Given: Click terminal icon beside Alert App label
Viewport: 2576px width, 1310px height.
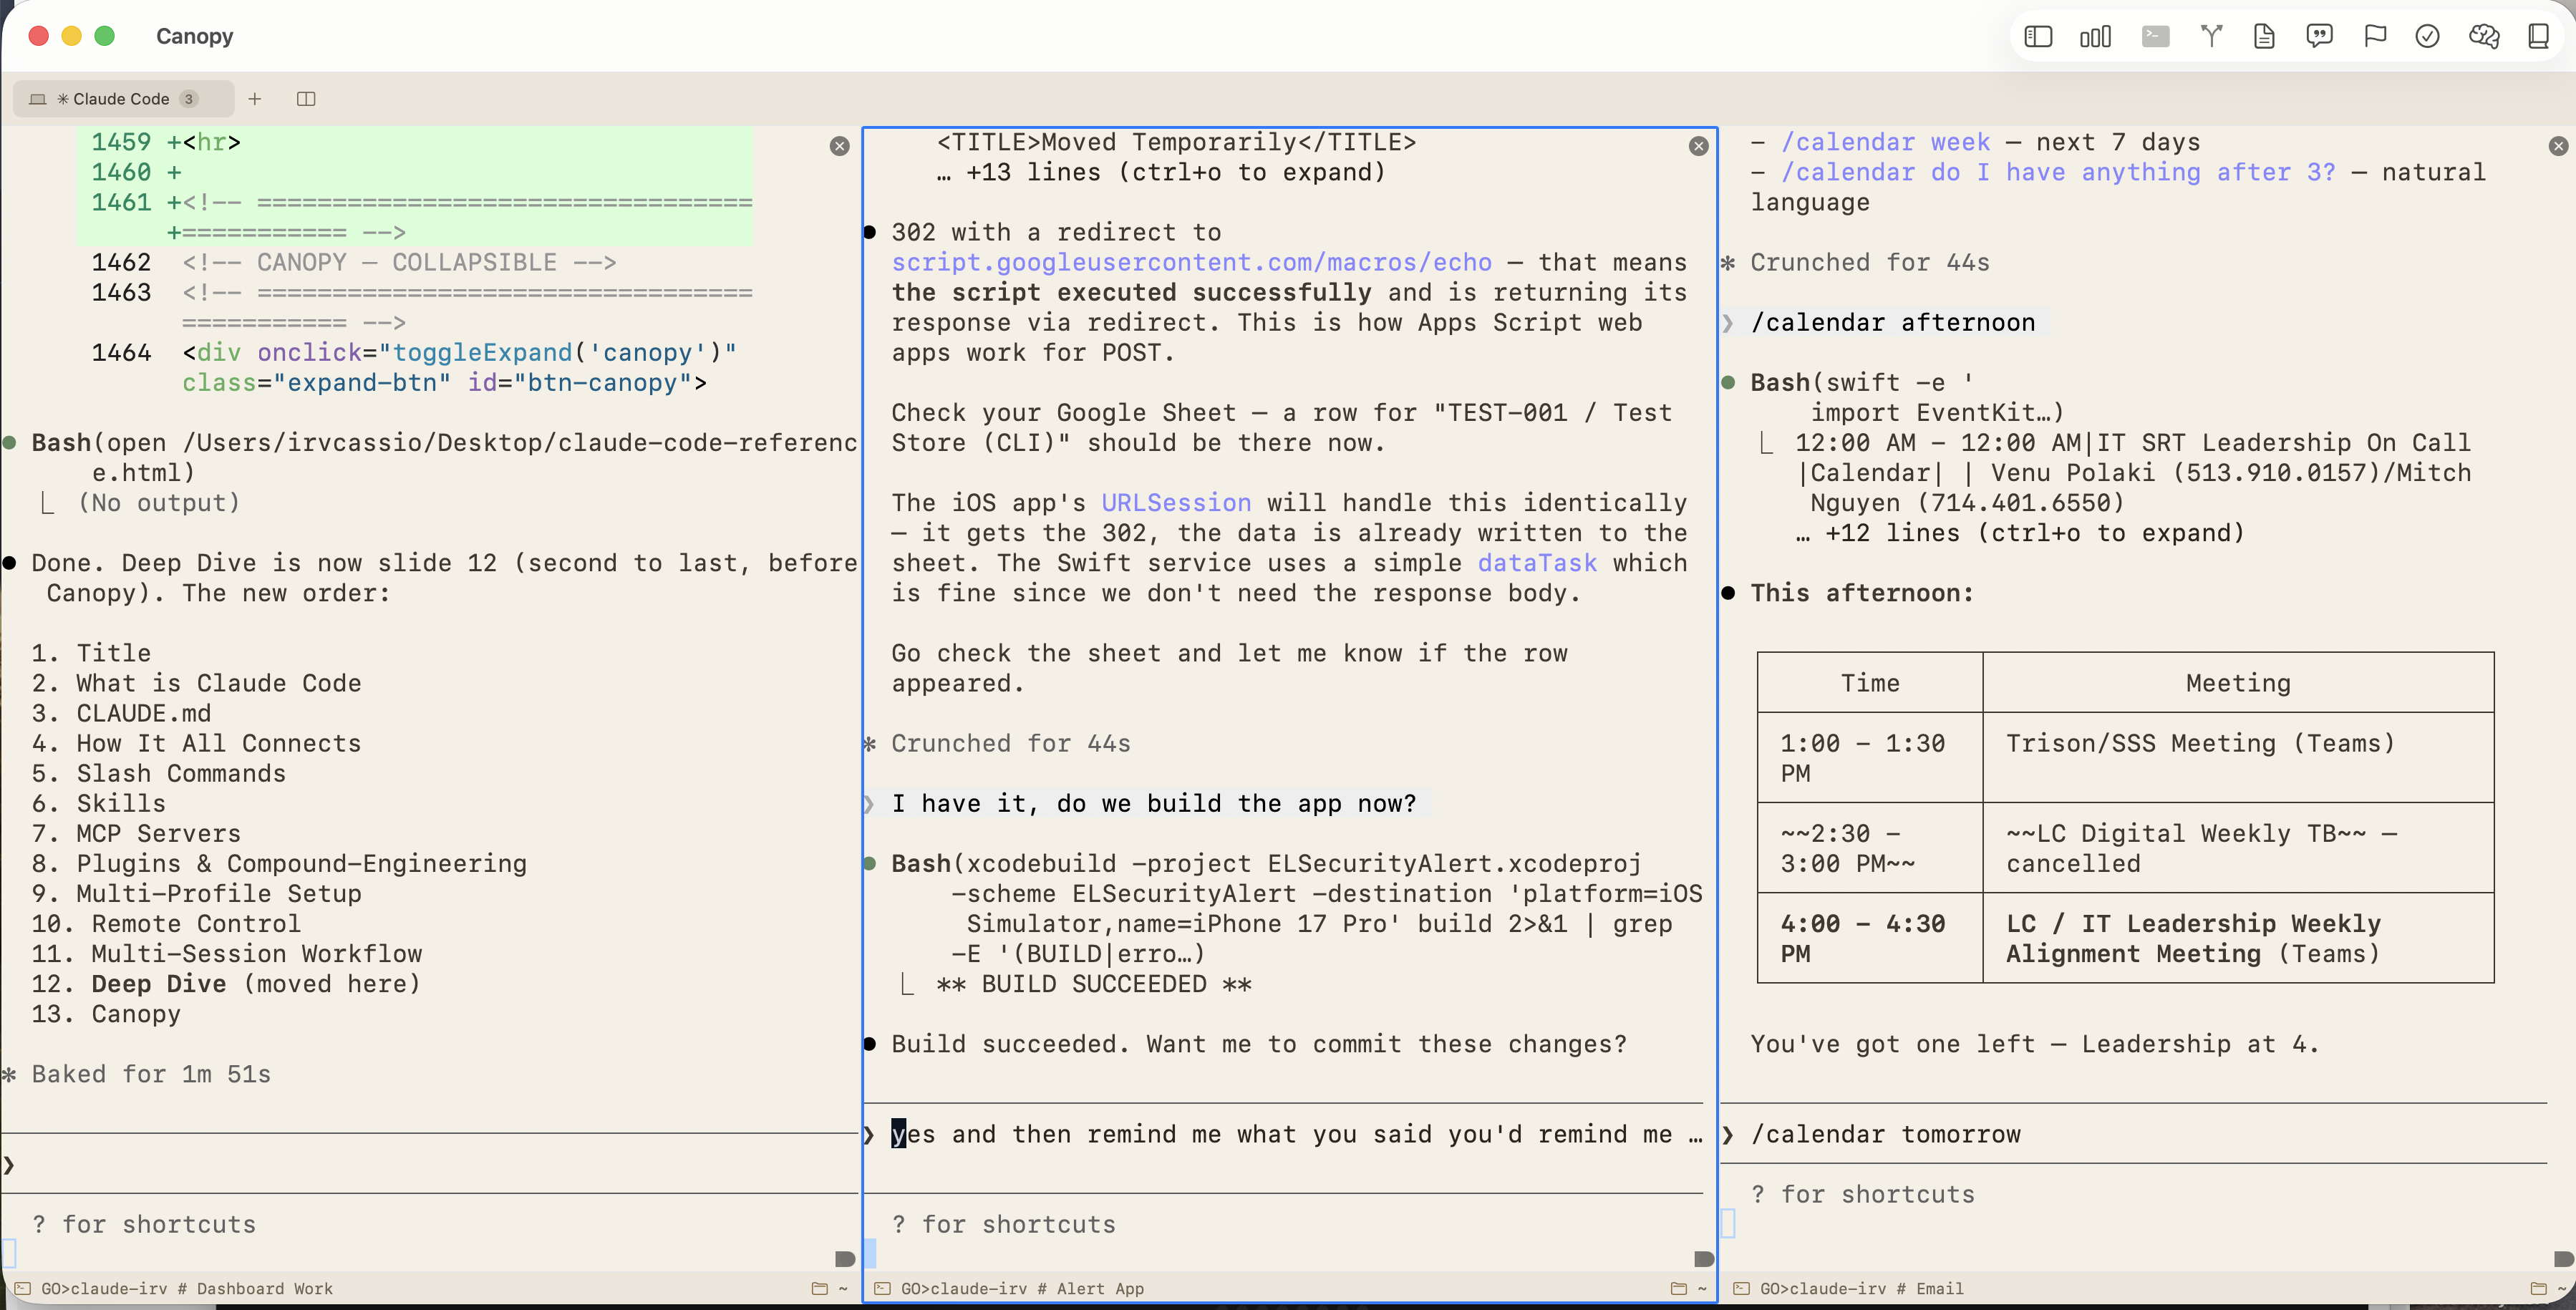Looking at the screenshot, I should pos(882,1288).
